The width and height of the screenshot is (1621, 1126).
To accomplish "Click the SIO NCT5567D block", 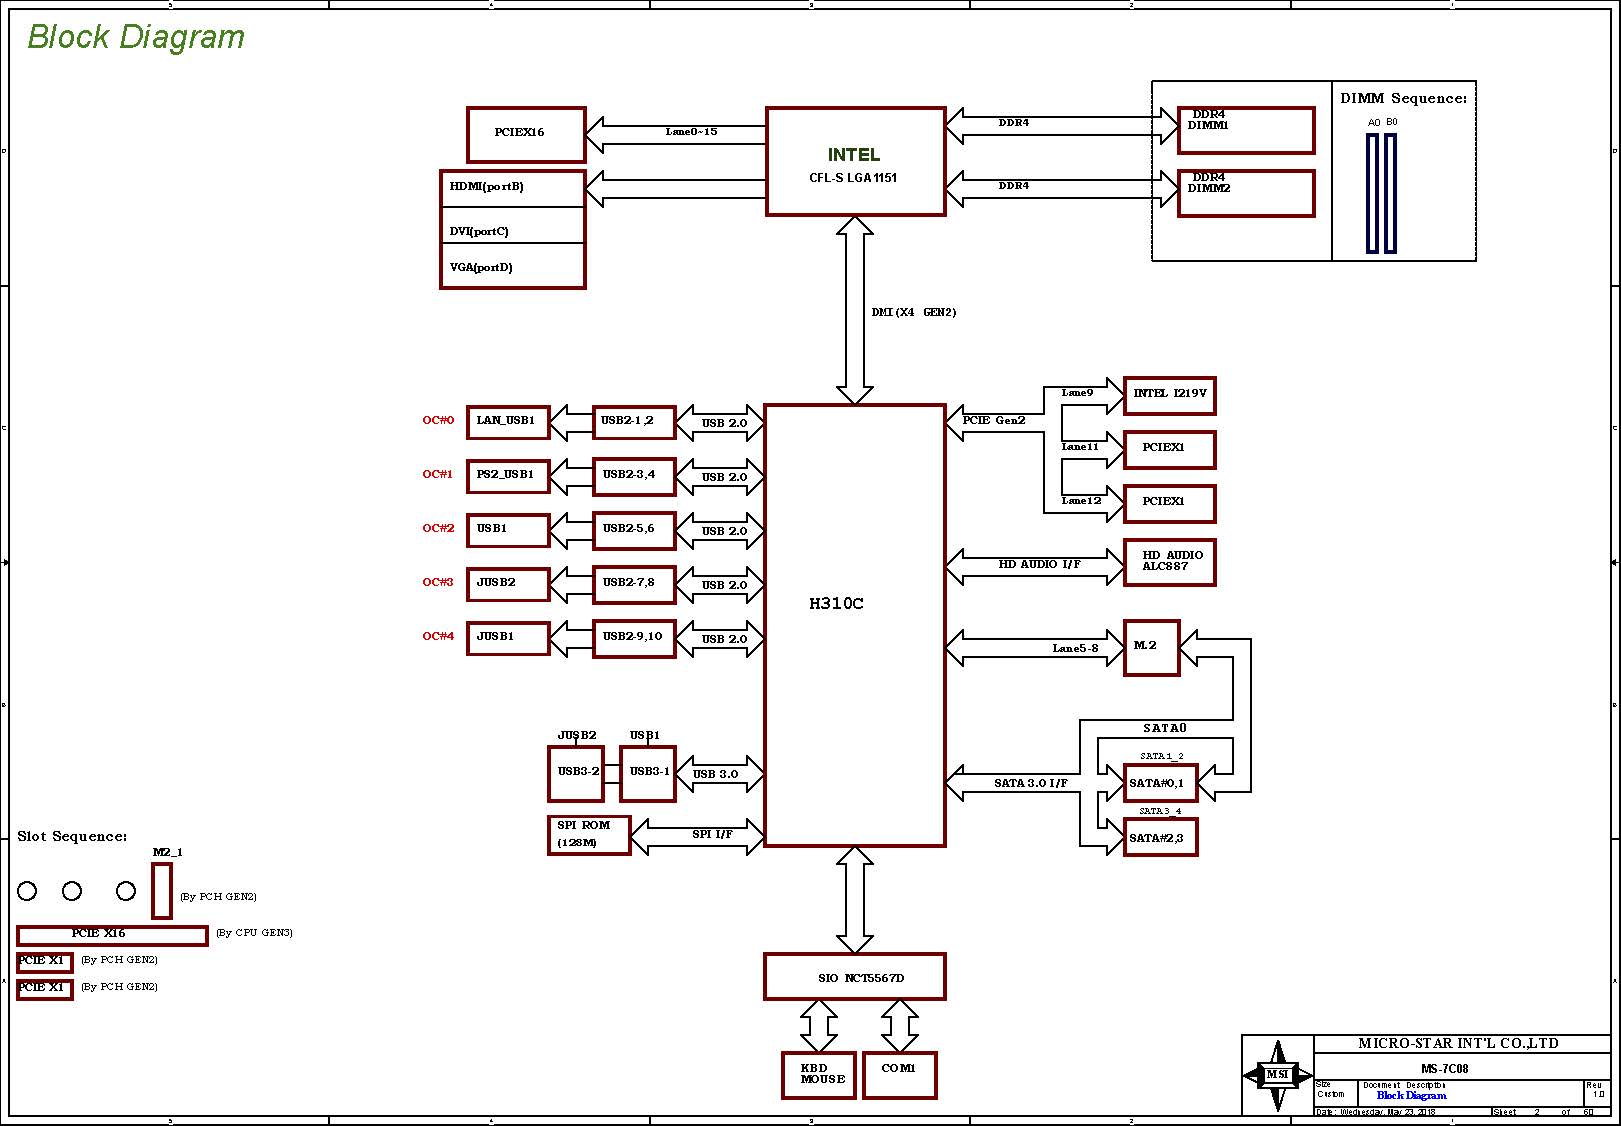I will pyautogui.click(x=855, y=976).
